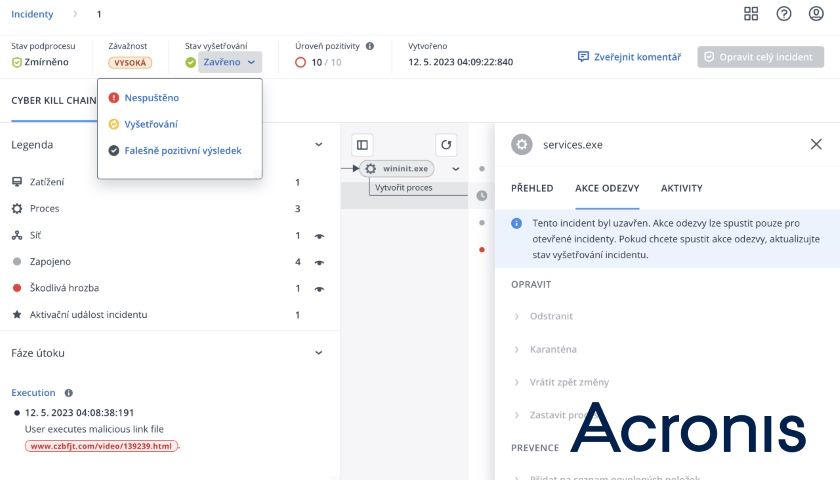This screenshot has width=840, height=480.
Task: Click the Execution phase info icon
Action: tap(69, 393)
